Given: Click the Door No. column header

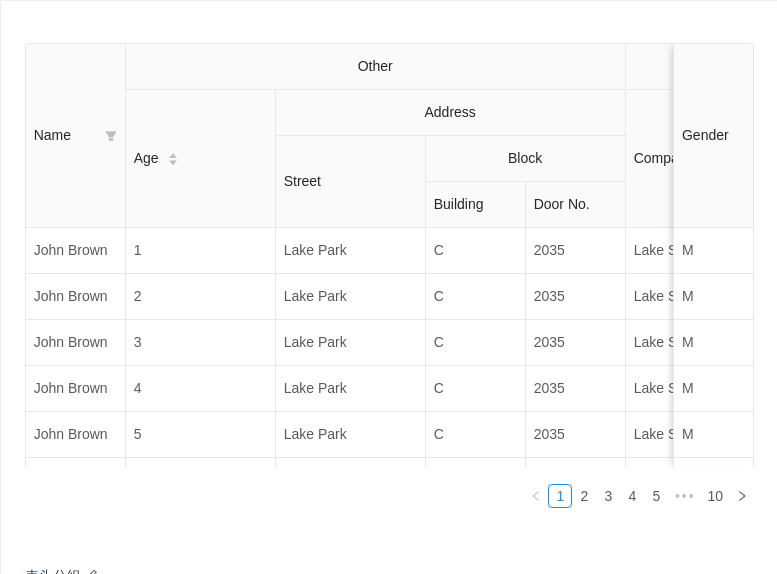Looking at the screenshot, I should pos(561,204).
